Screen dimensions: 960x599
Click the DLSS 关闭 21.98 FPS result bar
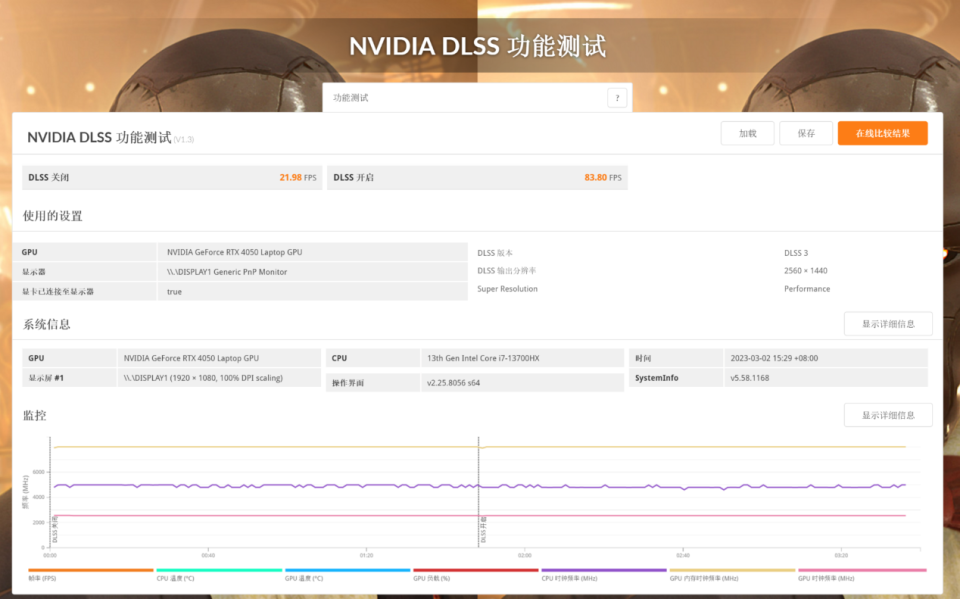[172, 178]
